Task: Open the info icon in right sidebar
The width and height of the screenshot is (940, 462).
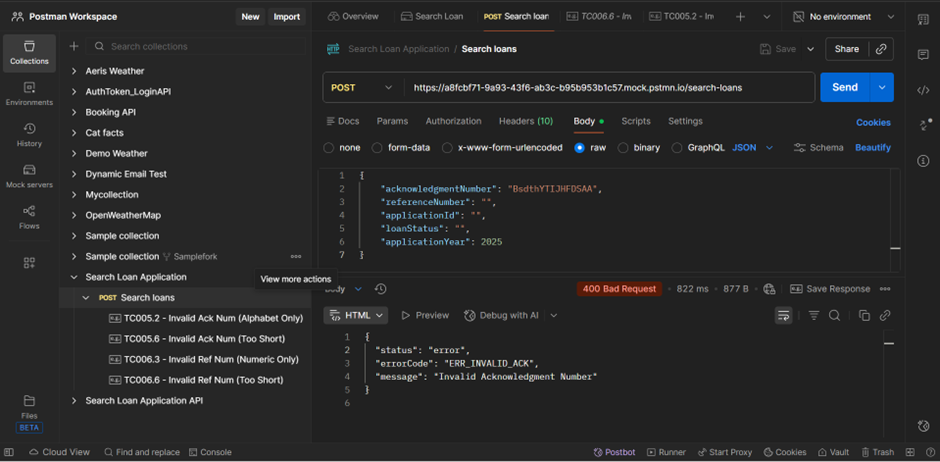Action: 923,161
